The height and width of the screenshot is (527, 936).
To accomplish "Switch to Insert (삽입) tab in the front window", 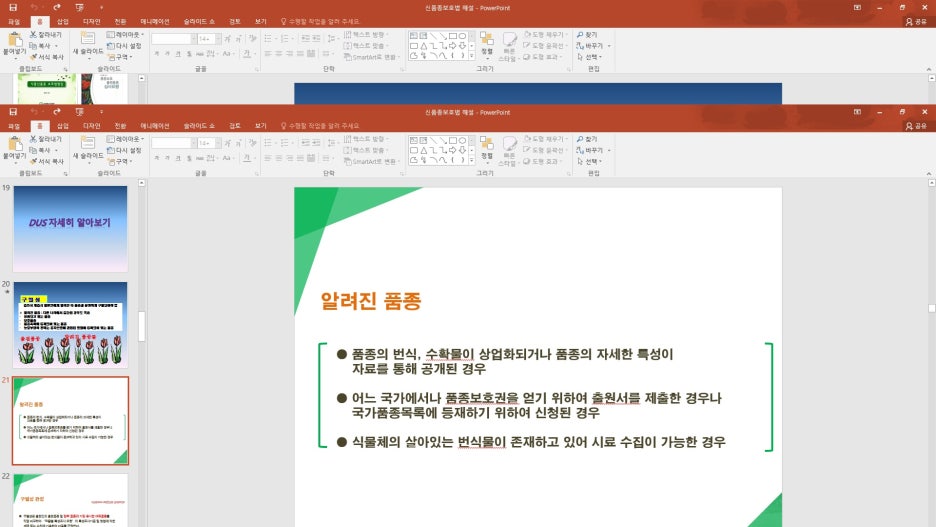I will [63, 126].
